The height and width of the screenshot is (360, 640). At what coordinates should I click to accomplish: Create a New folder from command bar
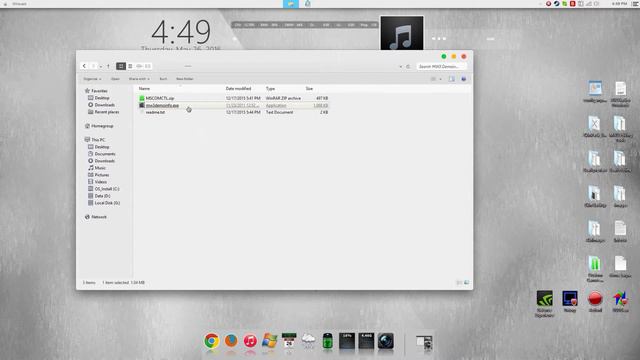coord(184,79)
